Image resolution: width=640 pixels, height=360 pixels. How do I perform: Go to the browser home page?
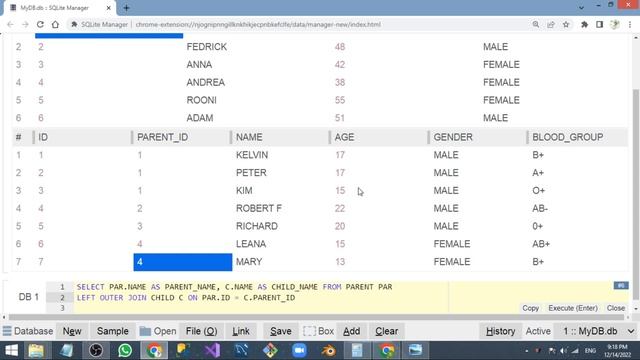(55, 24)
